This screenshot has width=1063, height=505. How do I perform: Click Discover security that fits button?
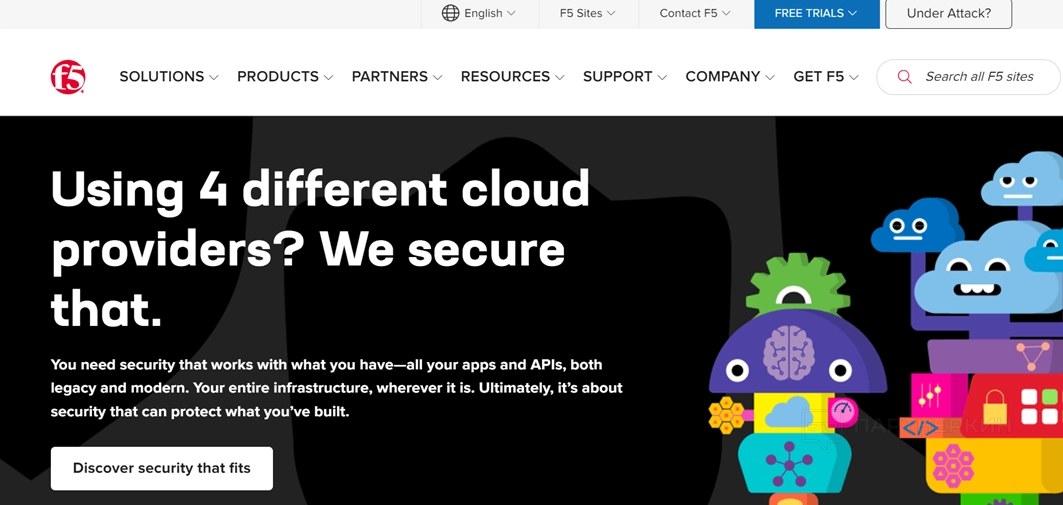161,468
